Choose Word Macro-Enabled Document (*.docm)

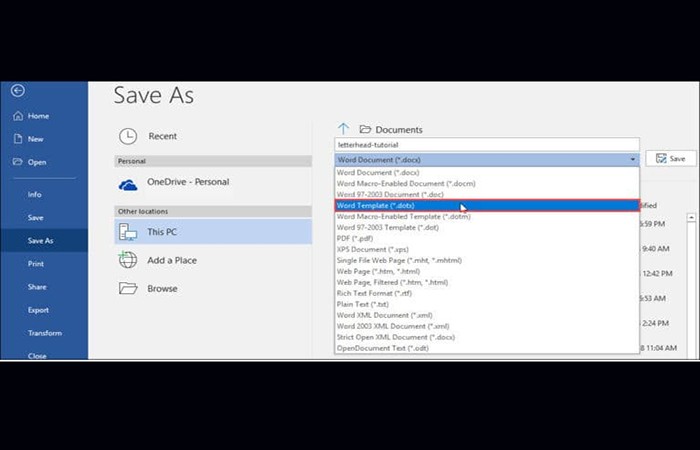coord(487,183)
